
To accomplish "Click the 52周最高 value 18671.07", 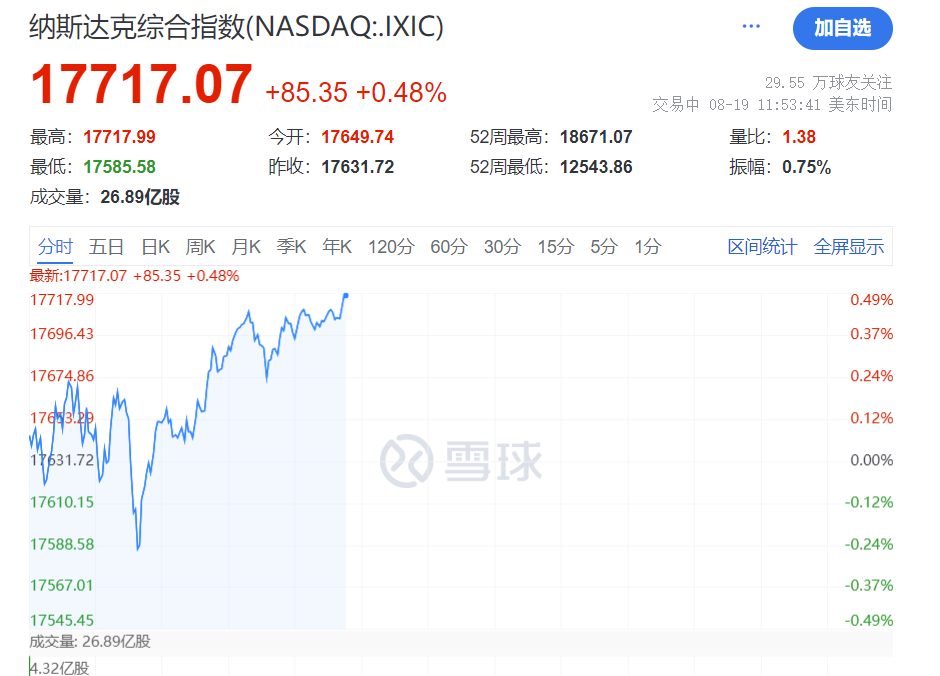I will [596, 137].
